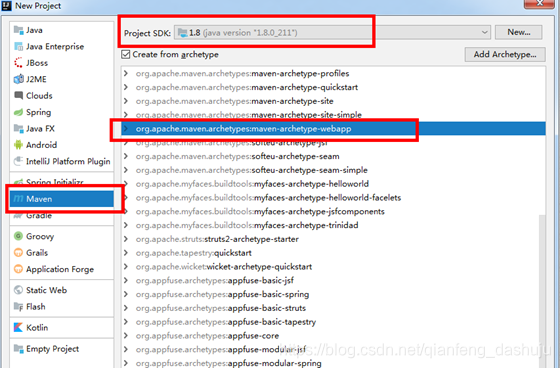Select the Maven icon
Screen dimensions: 560x368
pos(18,199)
